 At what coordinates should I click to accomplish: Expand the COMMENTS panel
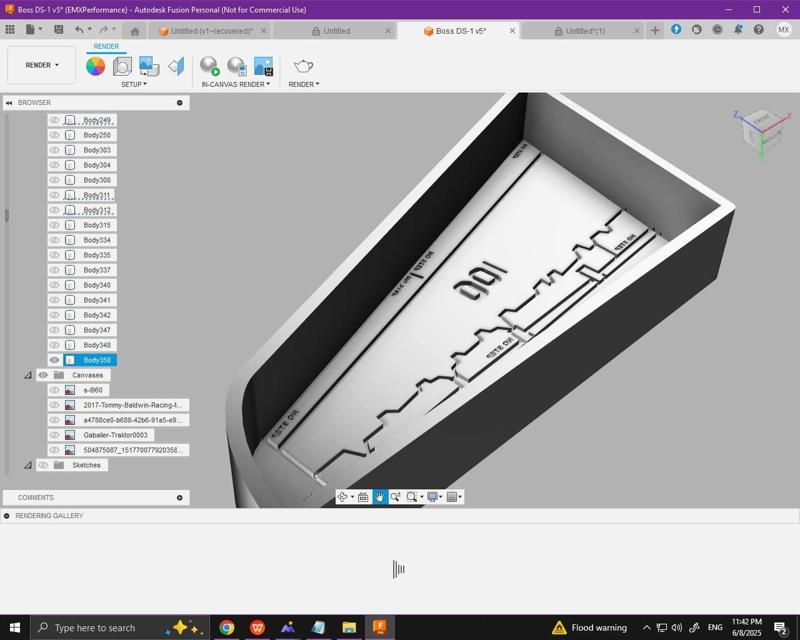pos(180,498)
